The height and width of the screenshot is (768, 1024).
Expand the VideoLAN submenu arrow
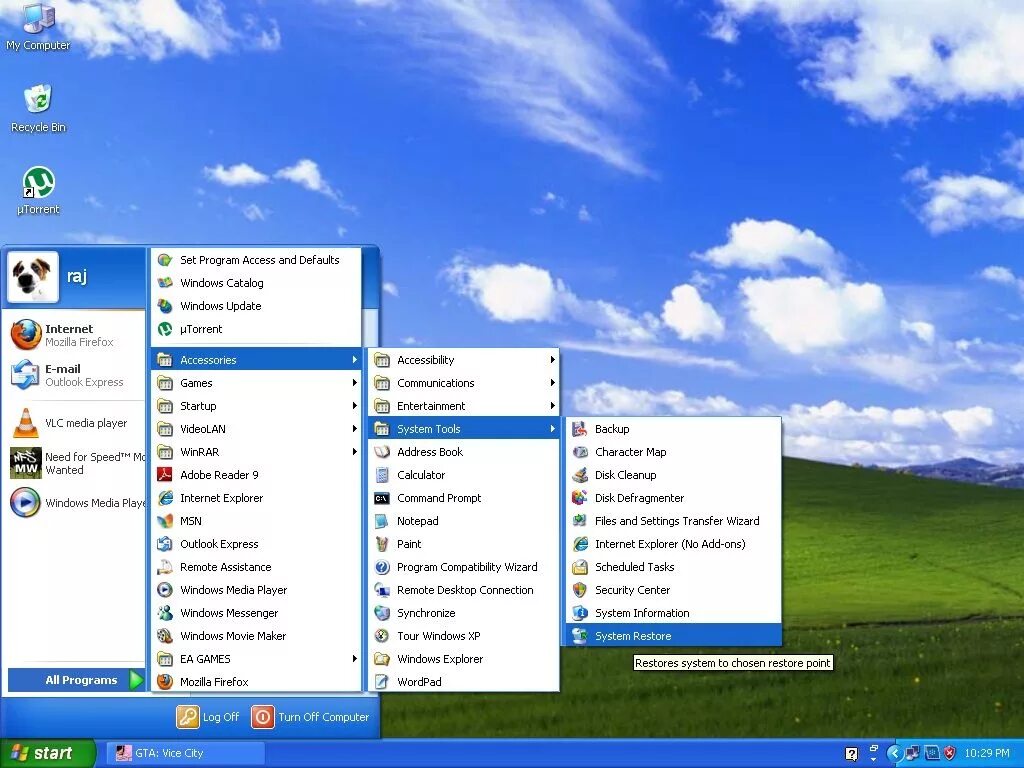[355, 428]
